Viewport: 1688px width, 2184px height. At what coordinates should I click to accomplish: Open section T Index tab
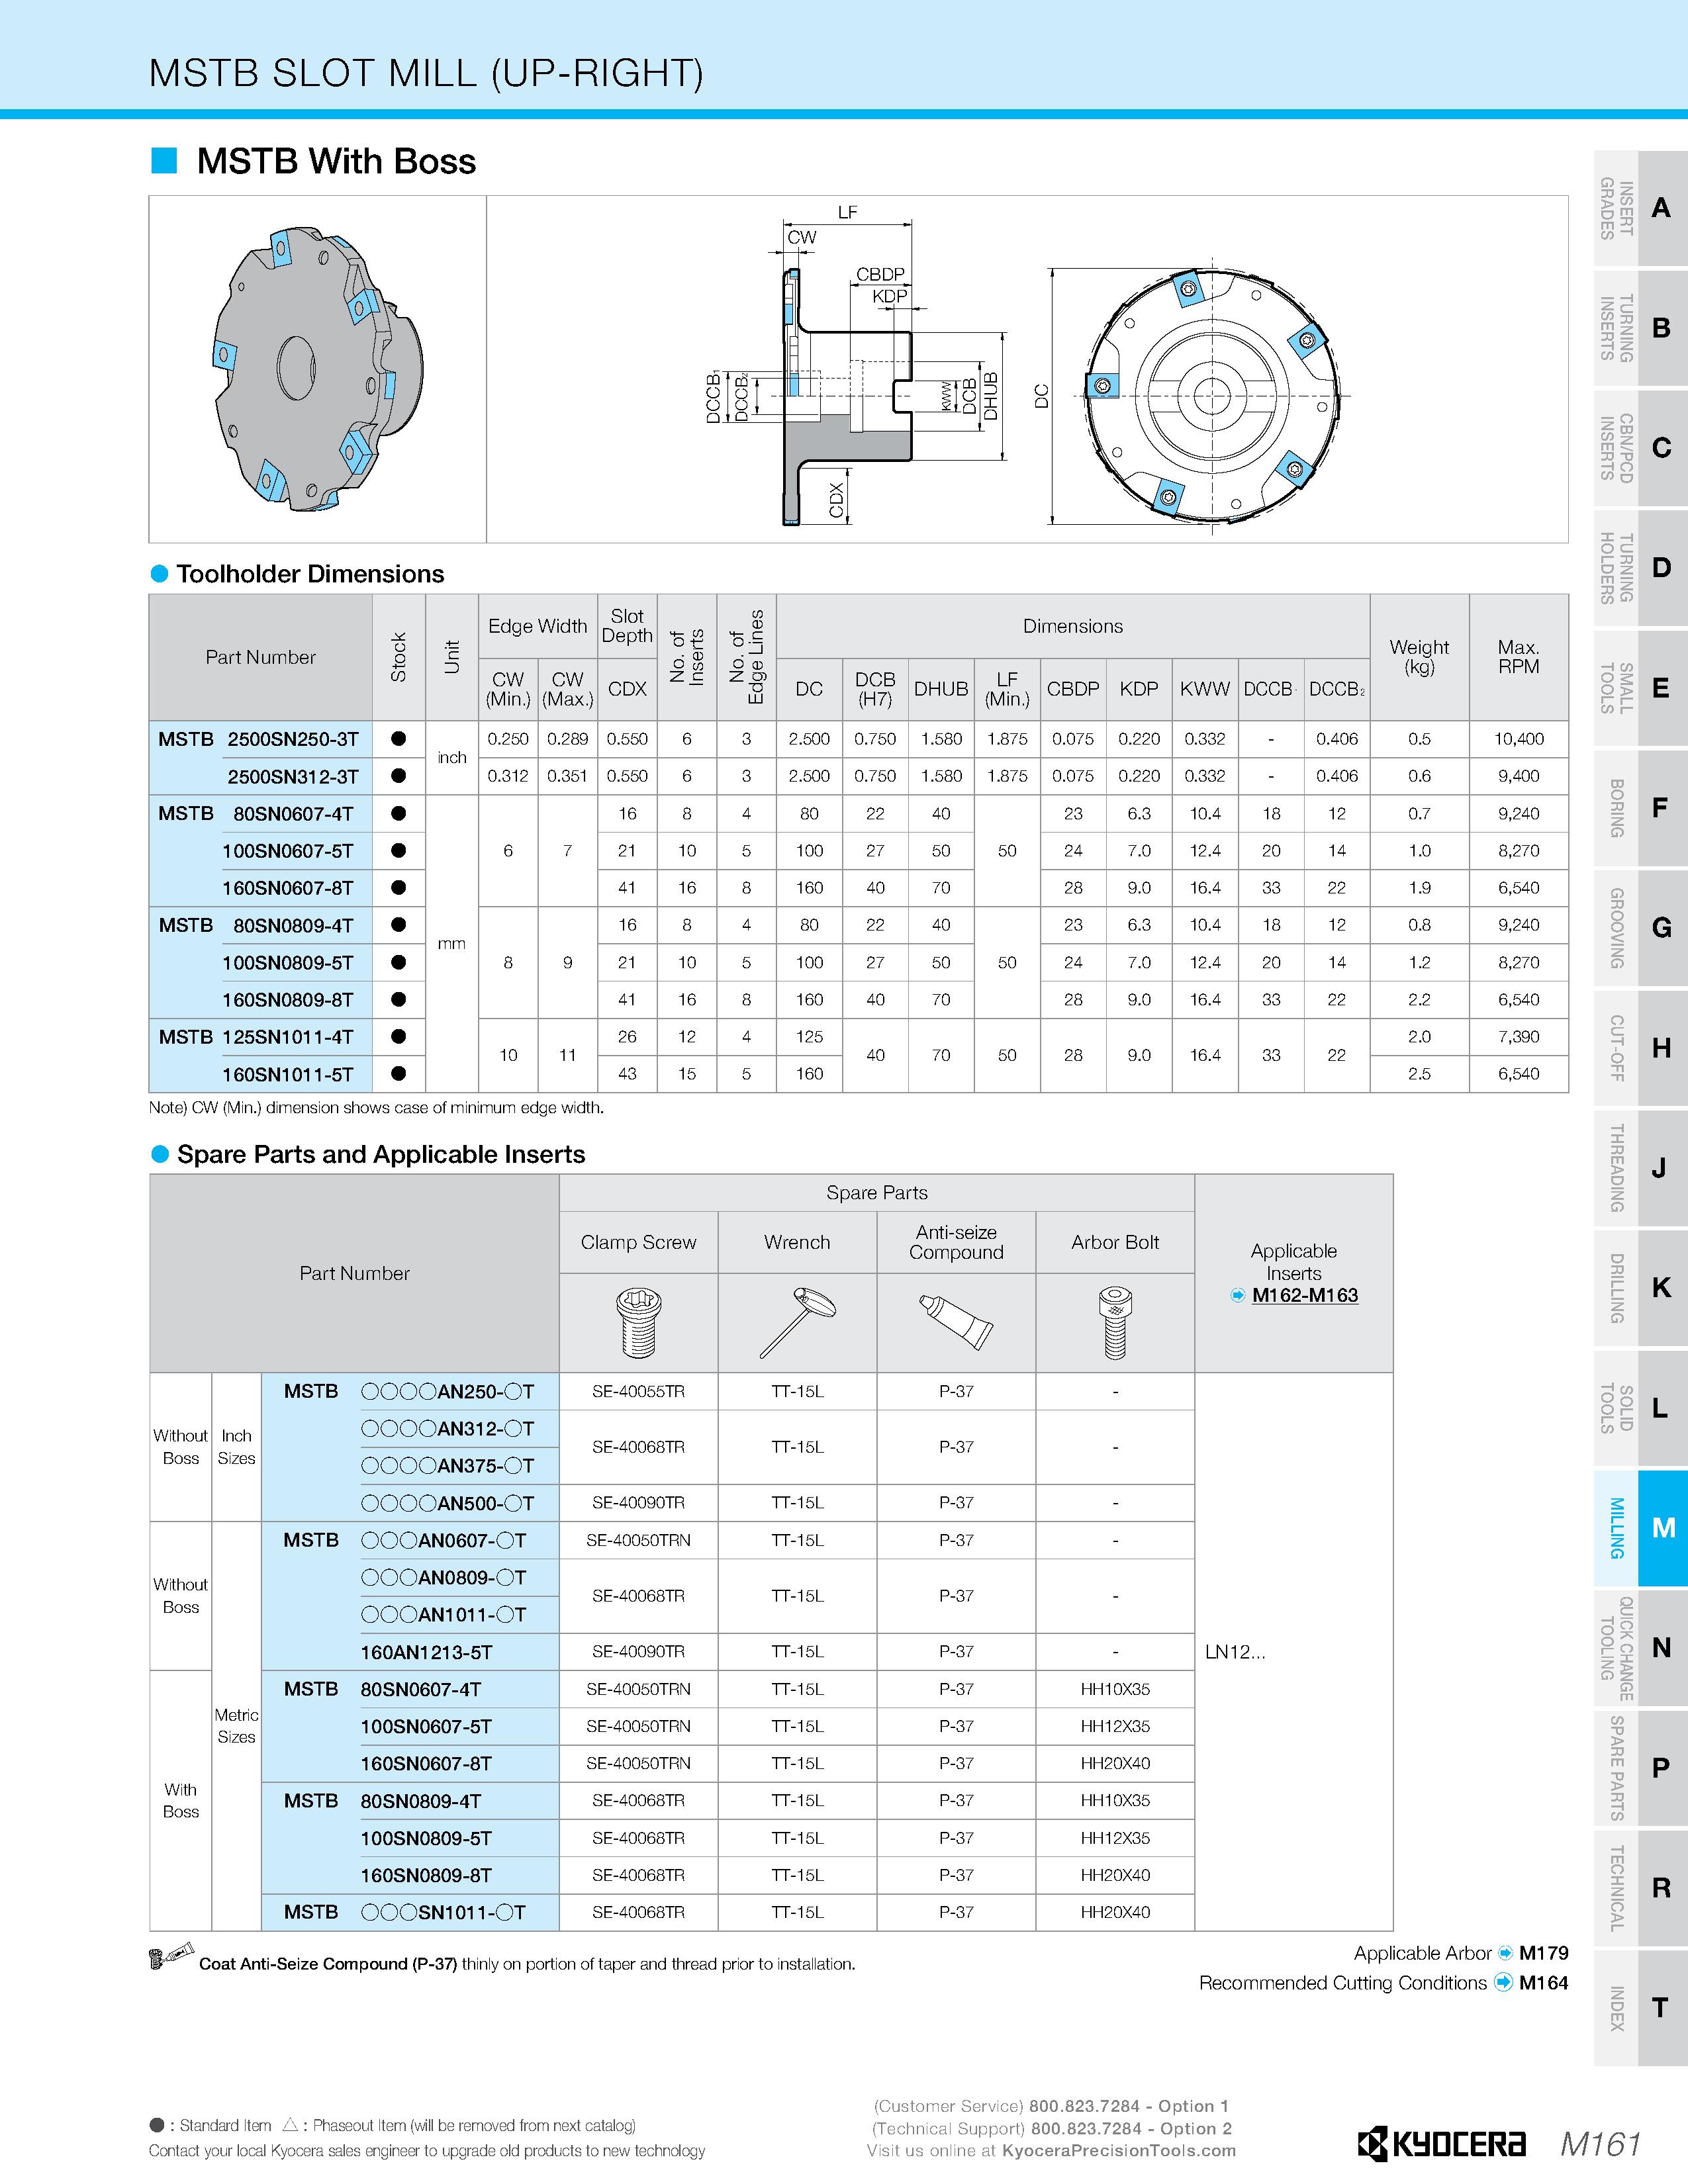point(1640,2008)
